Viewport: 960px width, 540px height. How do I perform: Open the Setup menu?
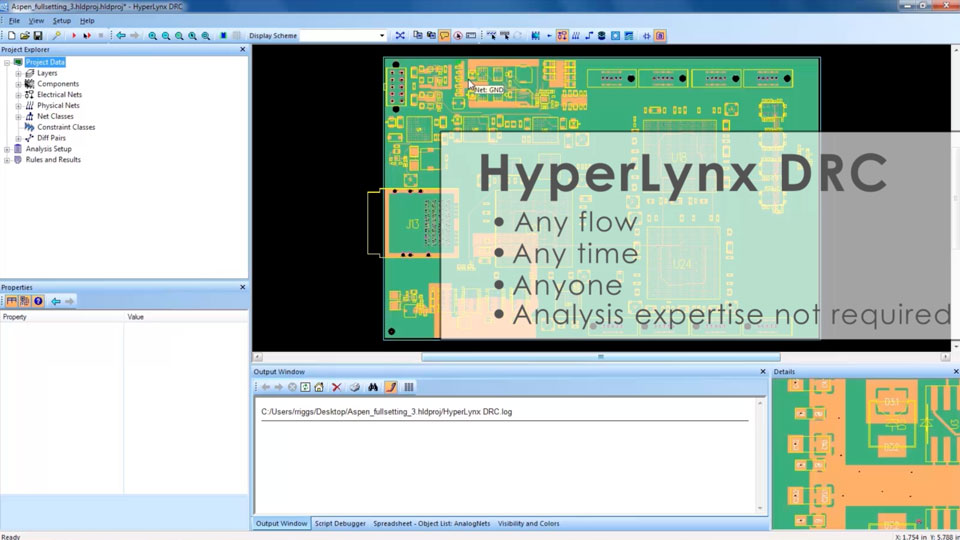61,20
